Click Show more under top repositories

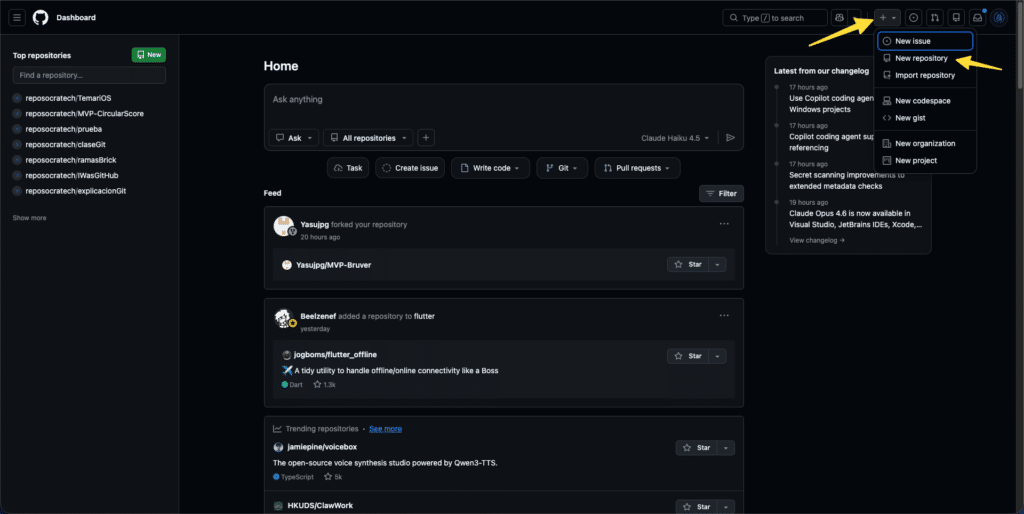(29, 217)
